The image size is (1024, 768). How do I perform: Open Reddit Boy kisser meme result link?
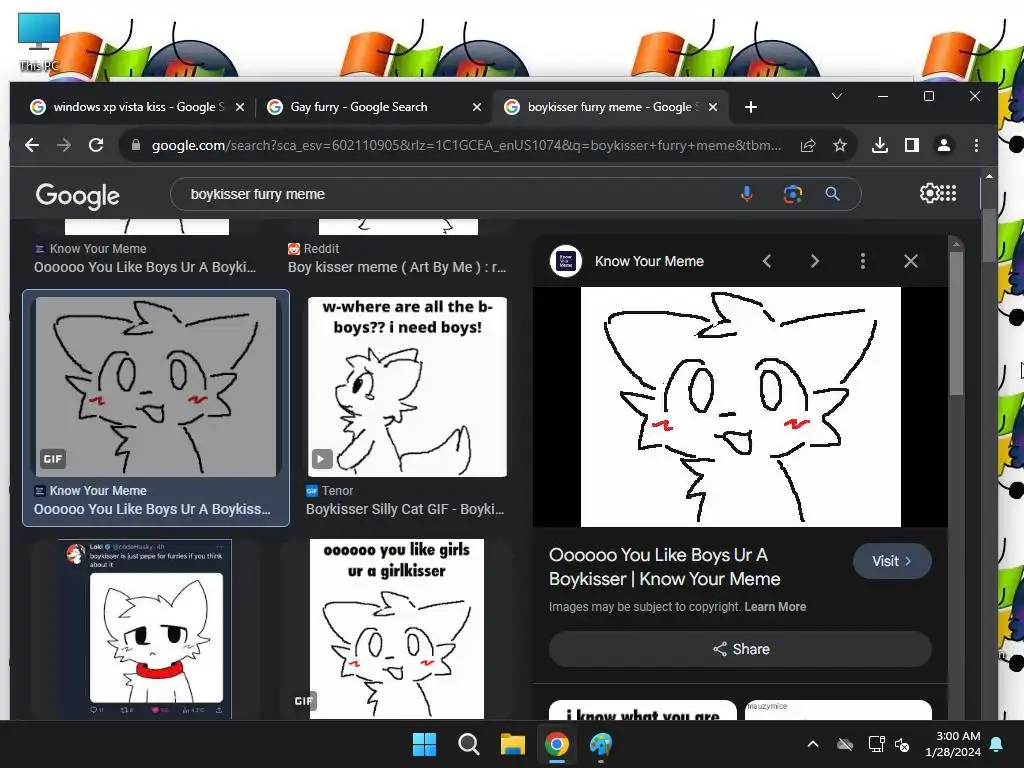397,267
